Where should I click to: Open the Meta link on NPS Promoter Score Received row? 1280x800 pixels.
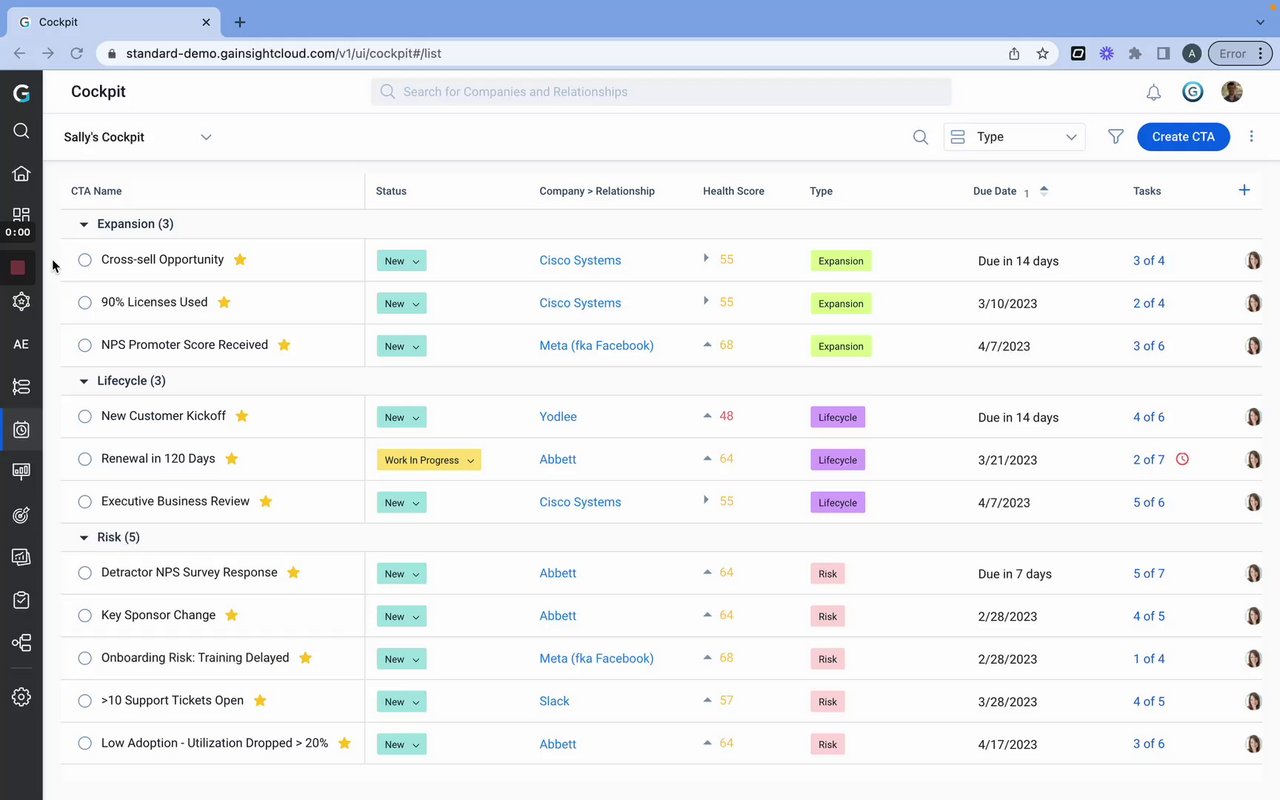596,346
